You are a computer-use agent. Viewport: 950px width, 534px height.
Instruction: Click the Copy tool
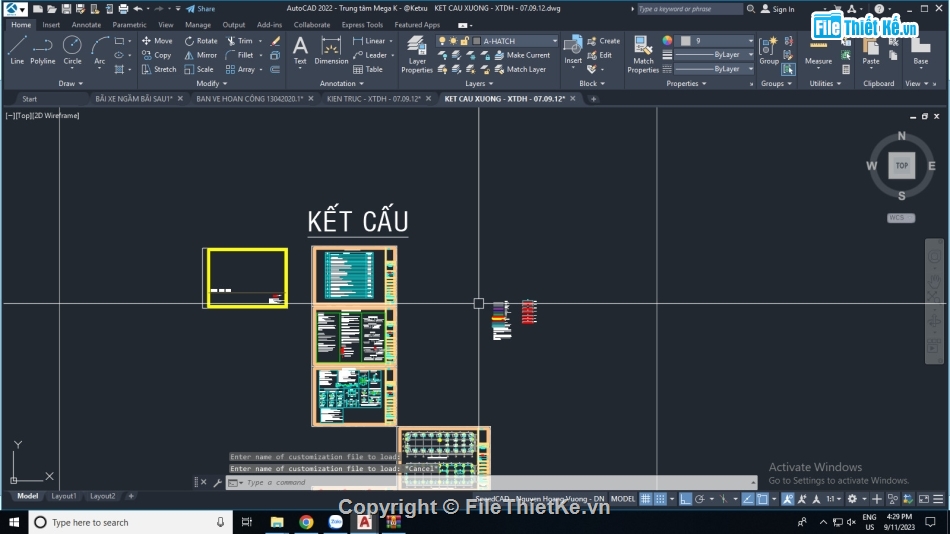pyautogui.click(x=156, y=55)
